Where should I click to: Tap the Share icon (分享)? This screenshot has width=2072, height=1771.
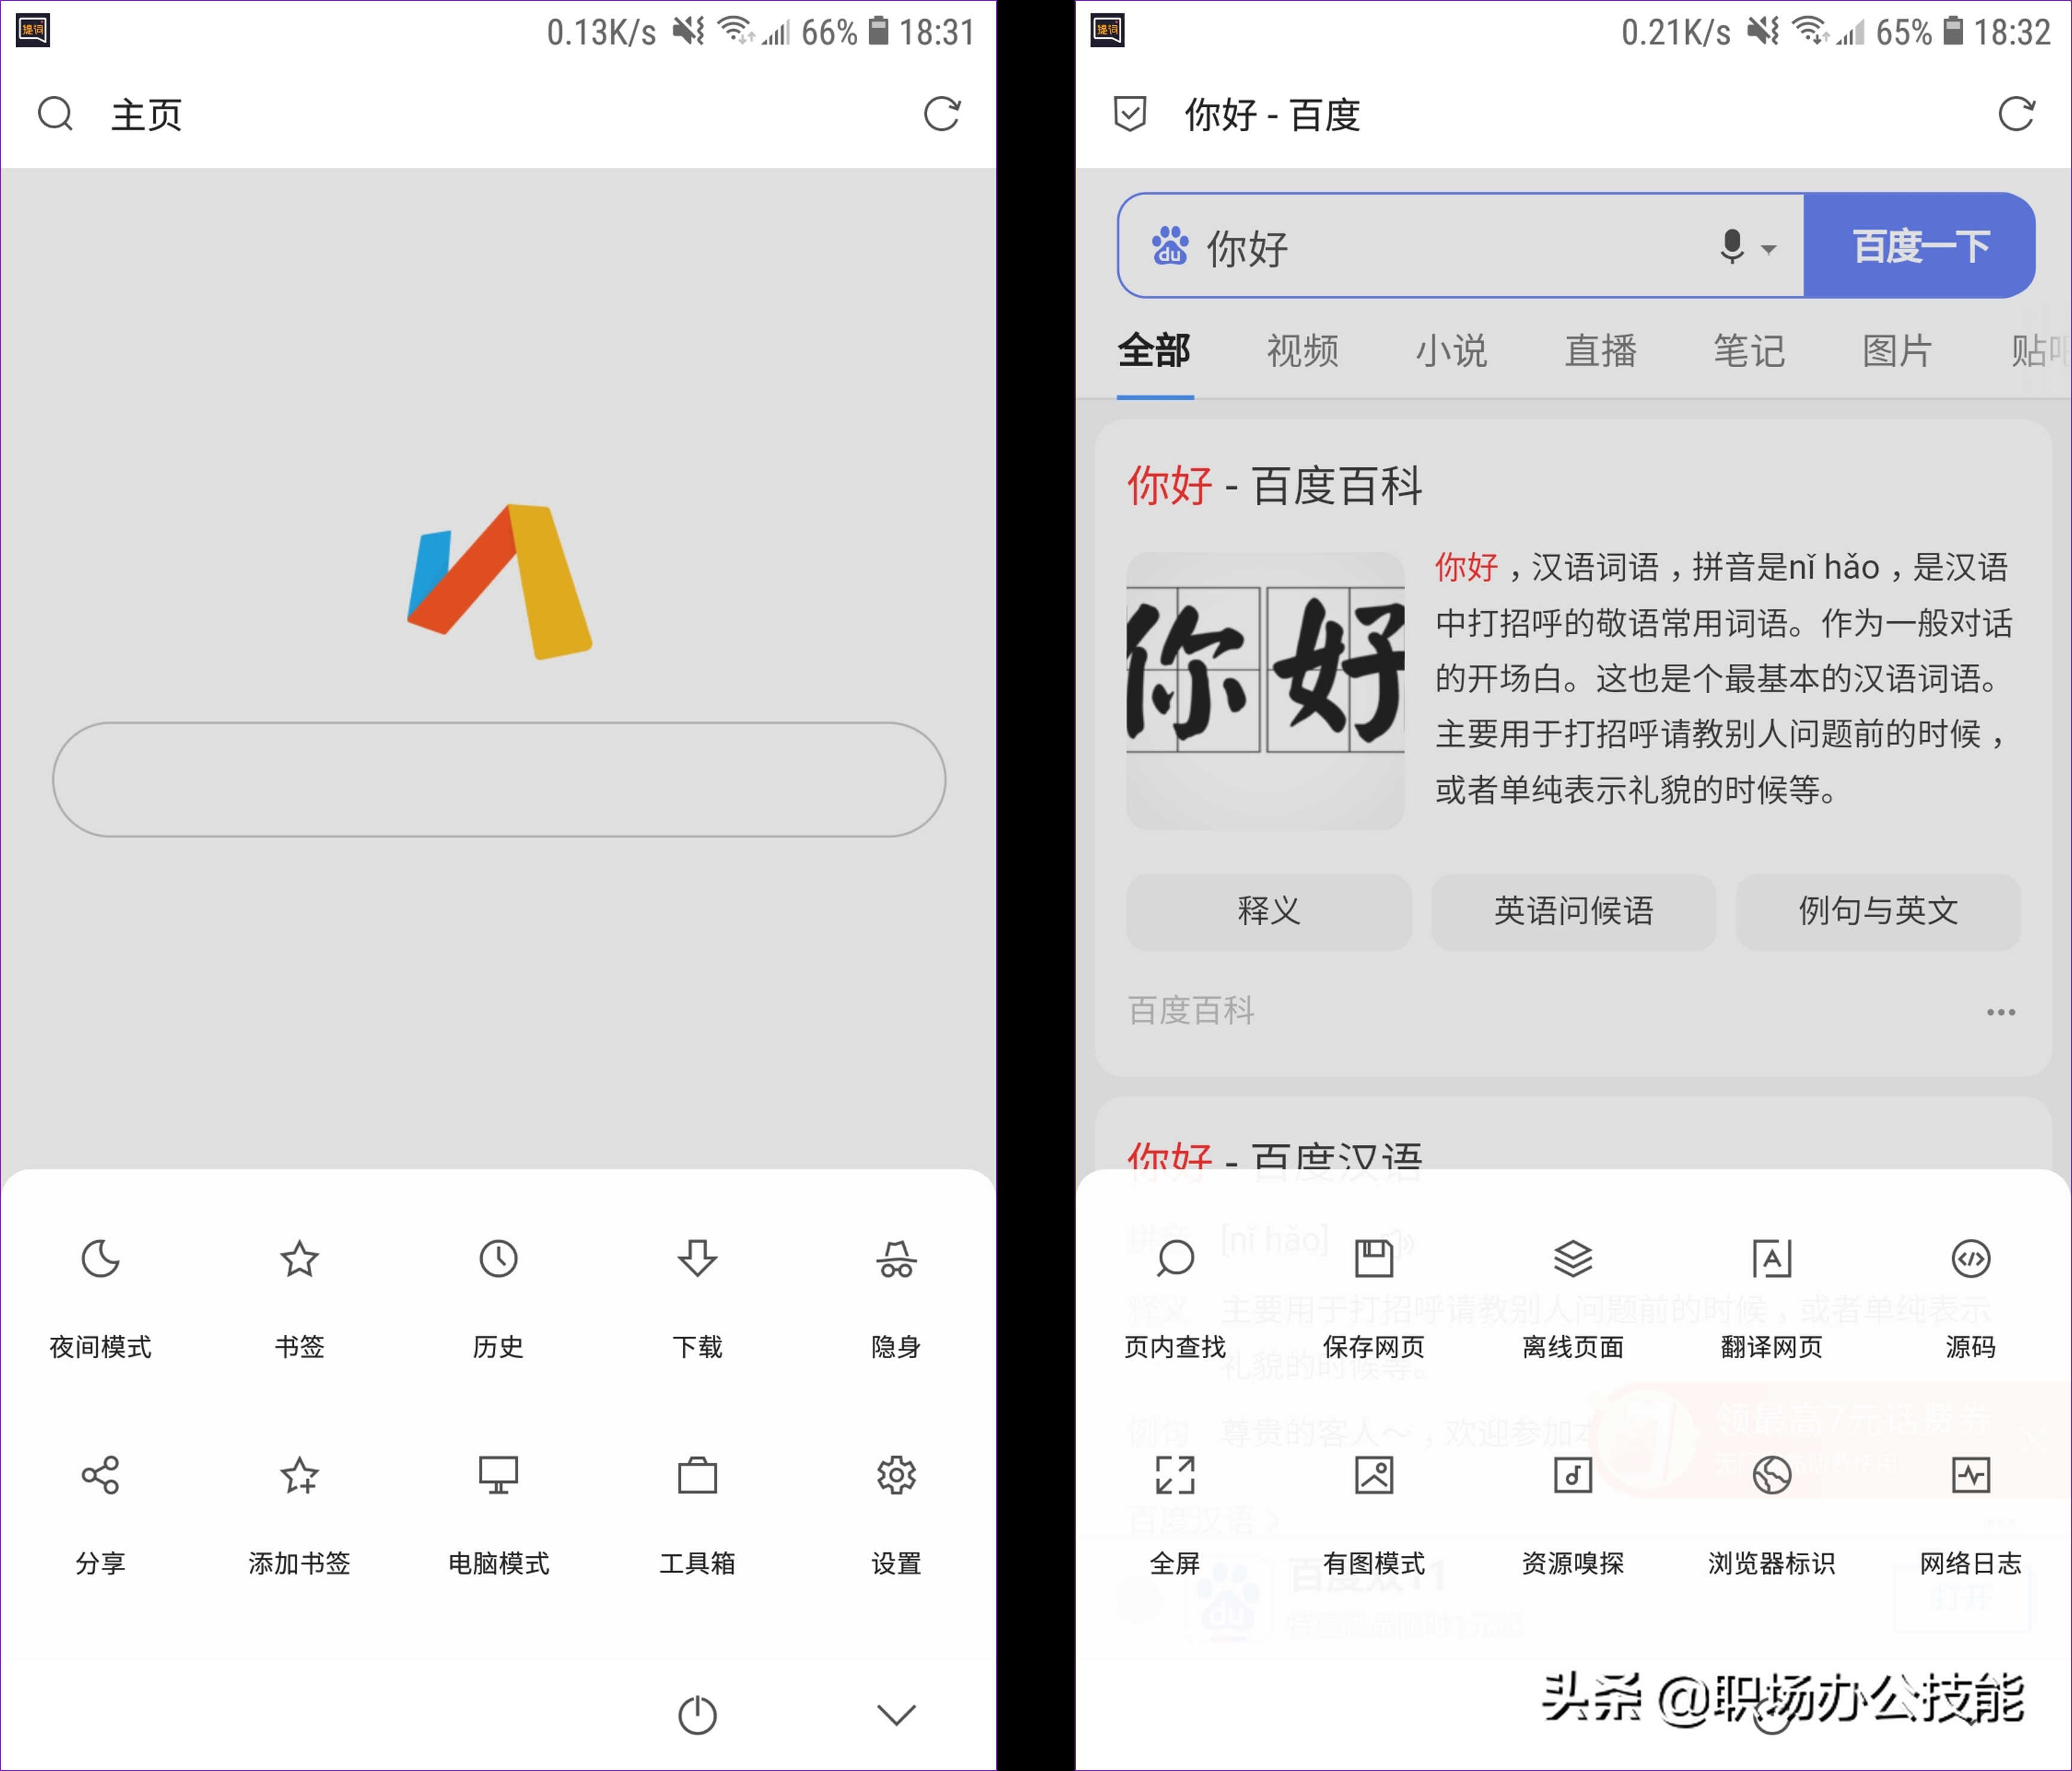tap(100, 1475)
